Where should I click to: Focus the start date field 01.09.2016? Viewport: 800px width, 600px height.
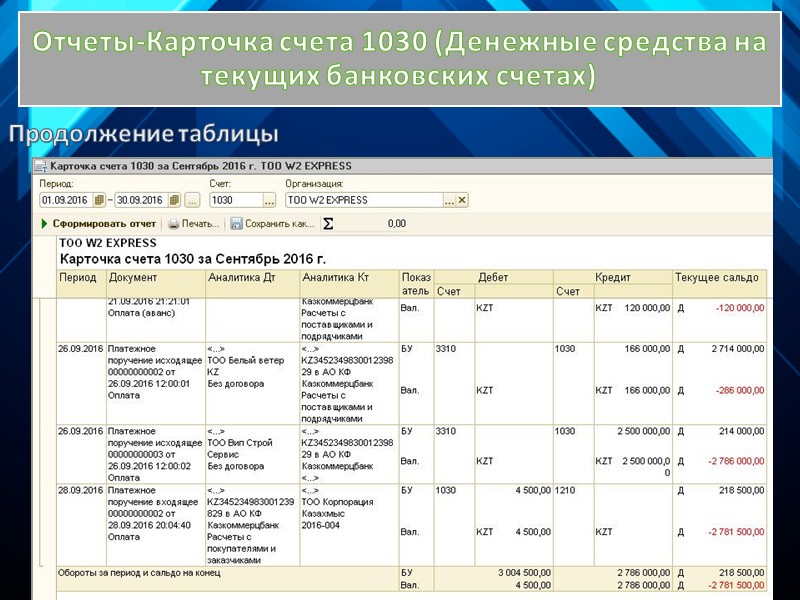click(66, 200)
